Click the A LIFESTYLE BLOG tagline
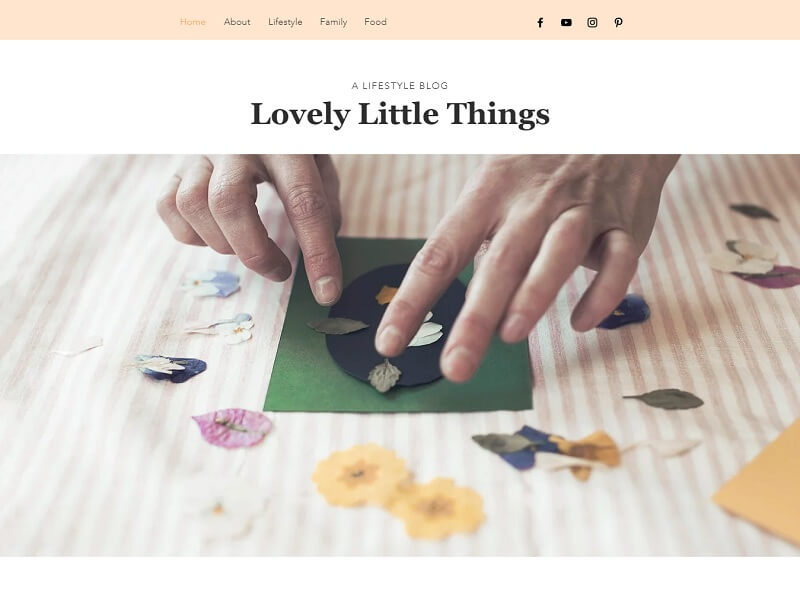800x600 pixels. pyautogui.click(x=400, y=86)
